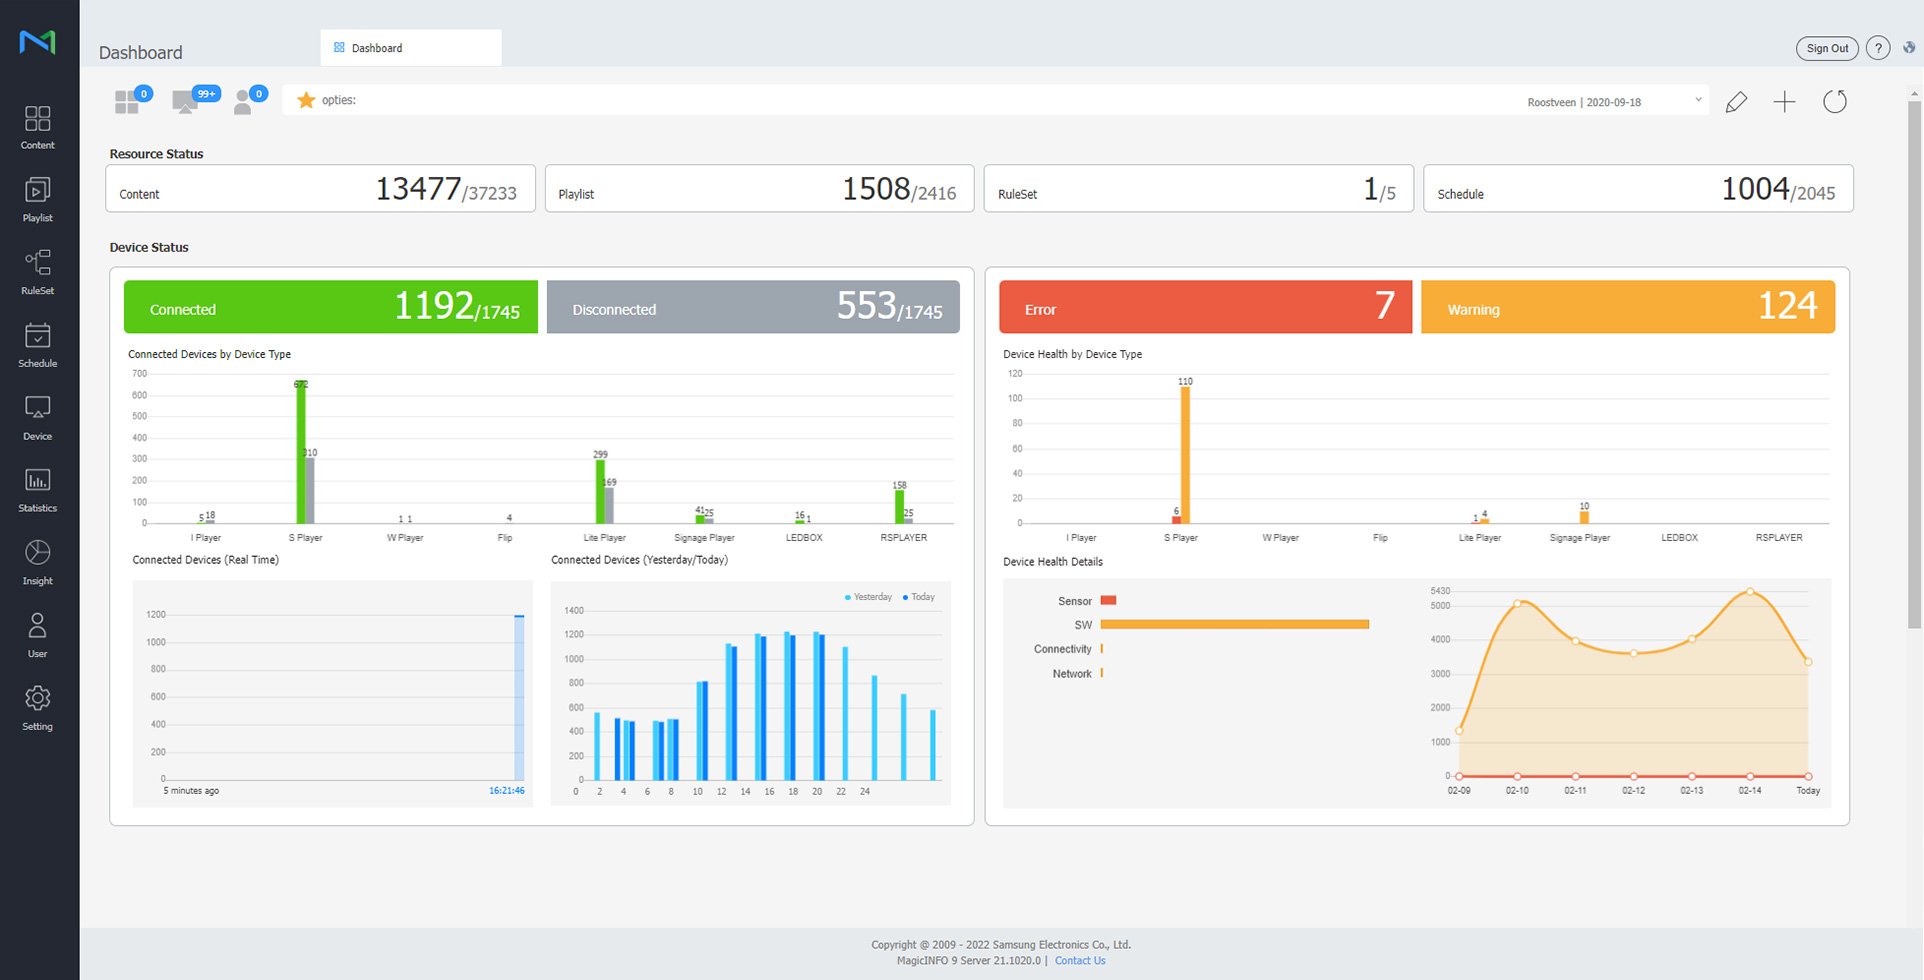The image size is (1924, 980).
Task: Go to RuleSet in the sidebar
Action: coord(38,272)
